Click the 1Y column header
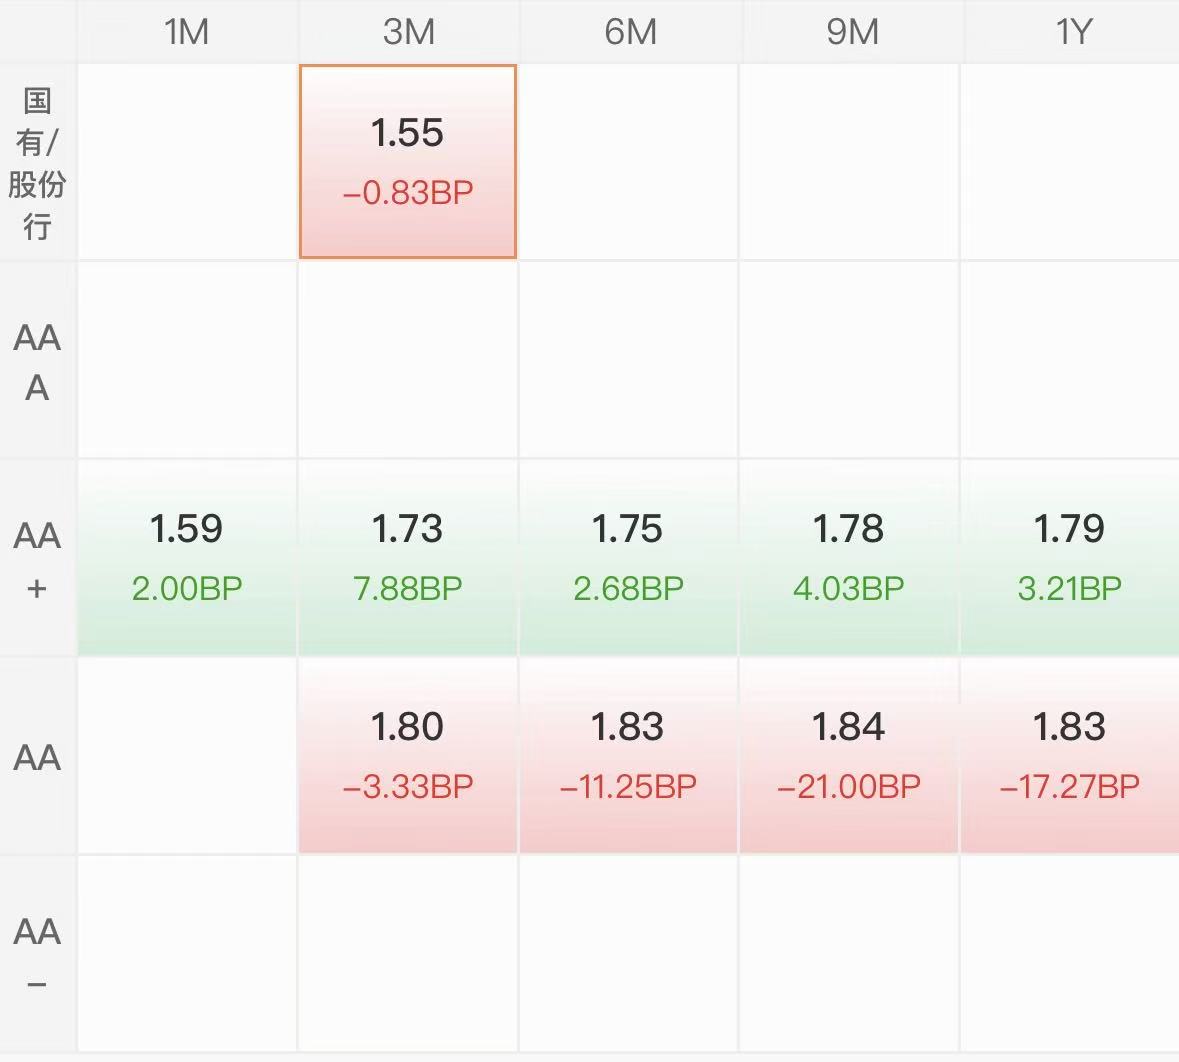Image resolution: width=1179 pixels, height=1062 pixels. [1073, 32]
